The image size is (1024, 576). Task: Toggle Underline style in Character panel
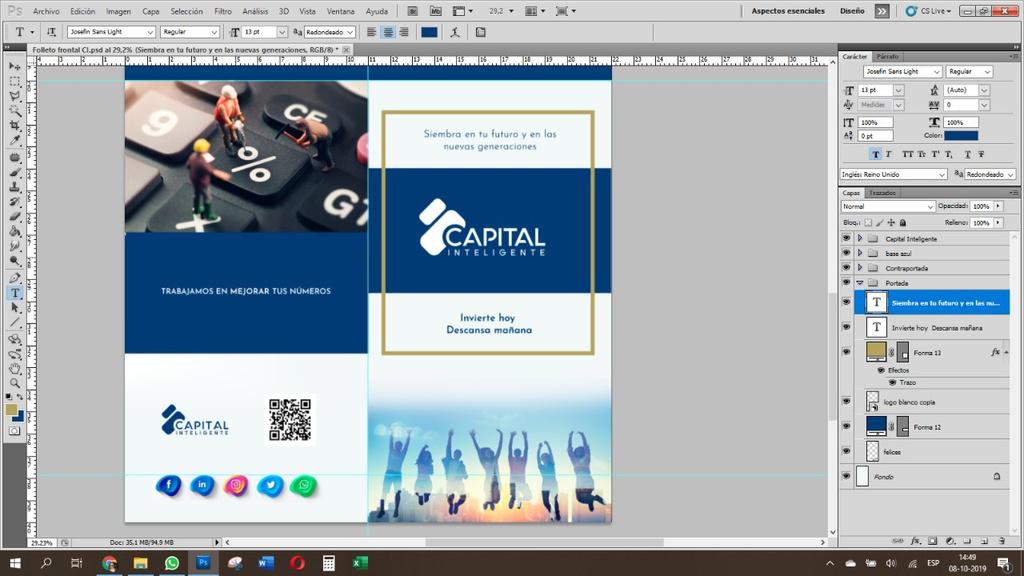pos(967,154)
